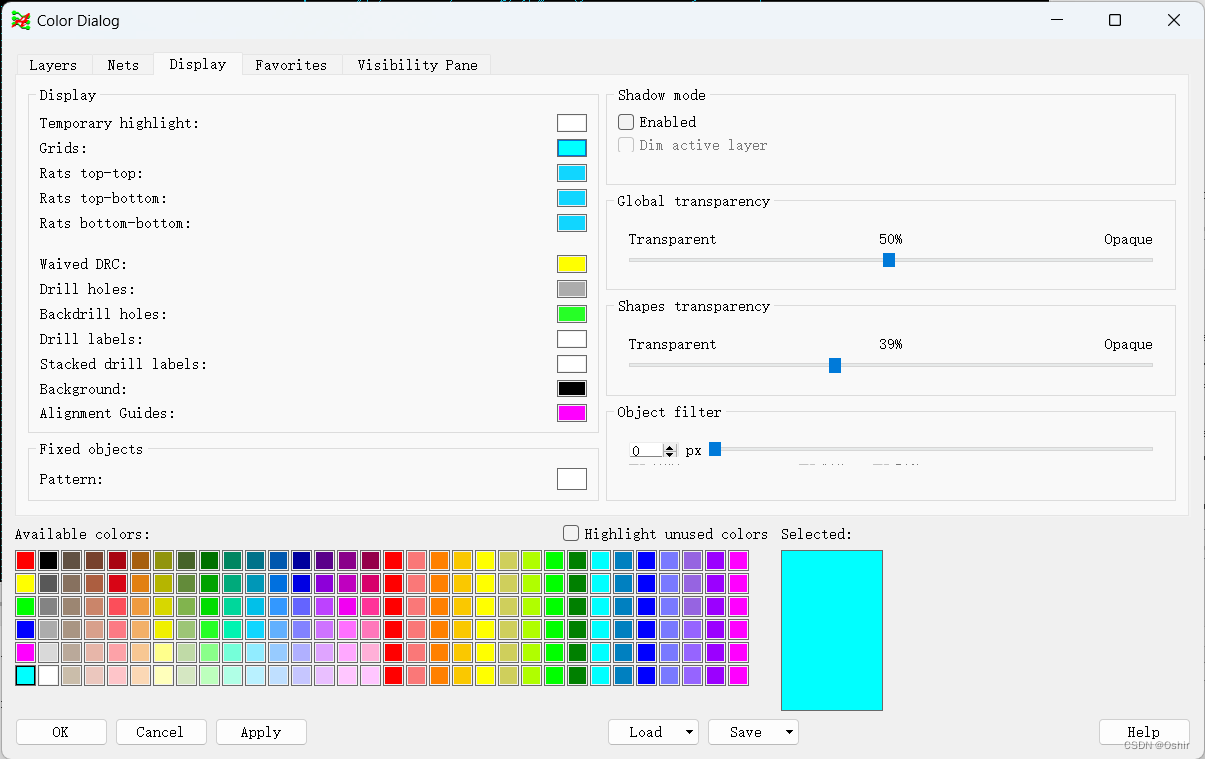Click the Fixed objects Pattern box
1205x759 pixels.
(571, 479)
